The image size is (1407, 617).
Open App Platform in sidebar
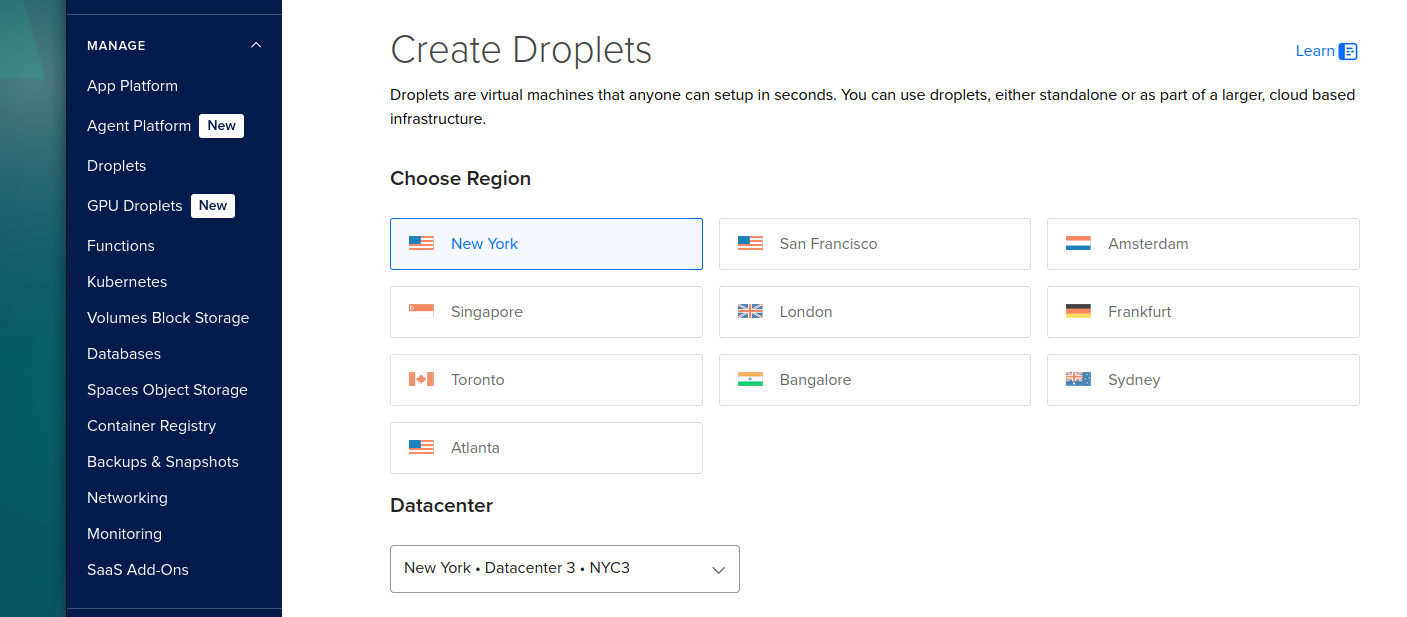(132, 86)
